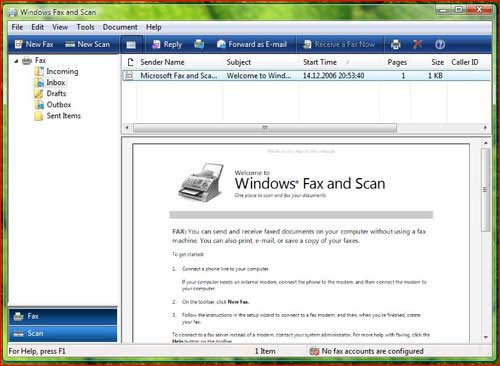Switch to the Scan view button
The image size is (500, 366).
point(63,333)
